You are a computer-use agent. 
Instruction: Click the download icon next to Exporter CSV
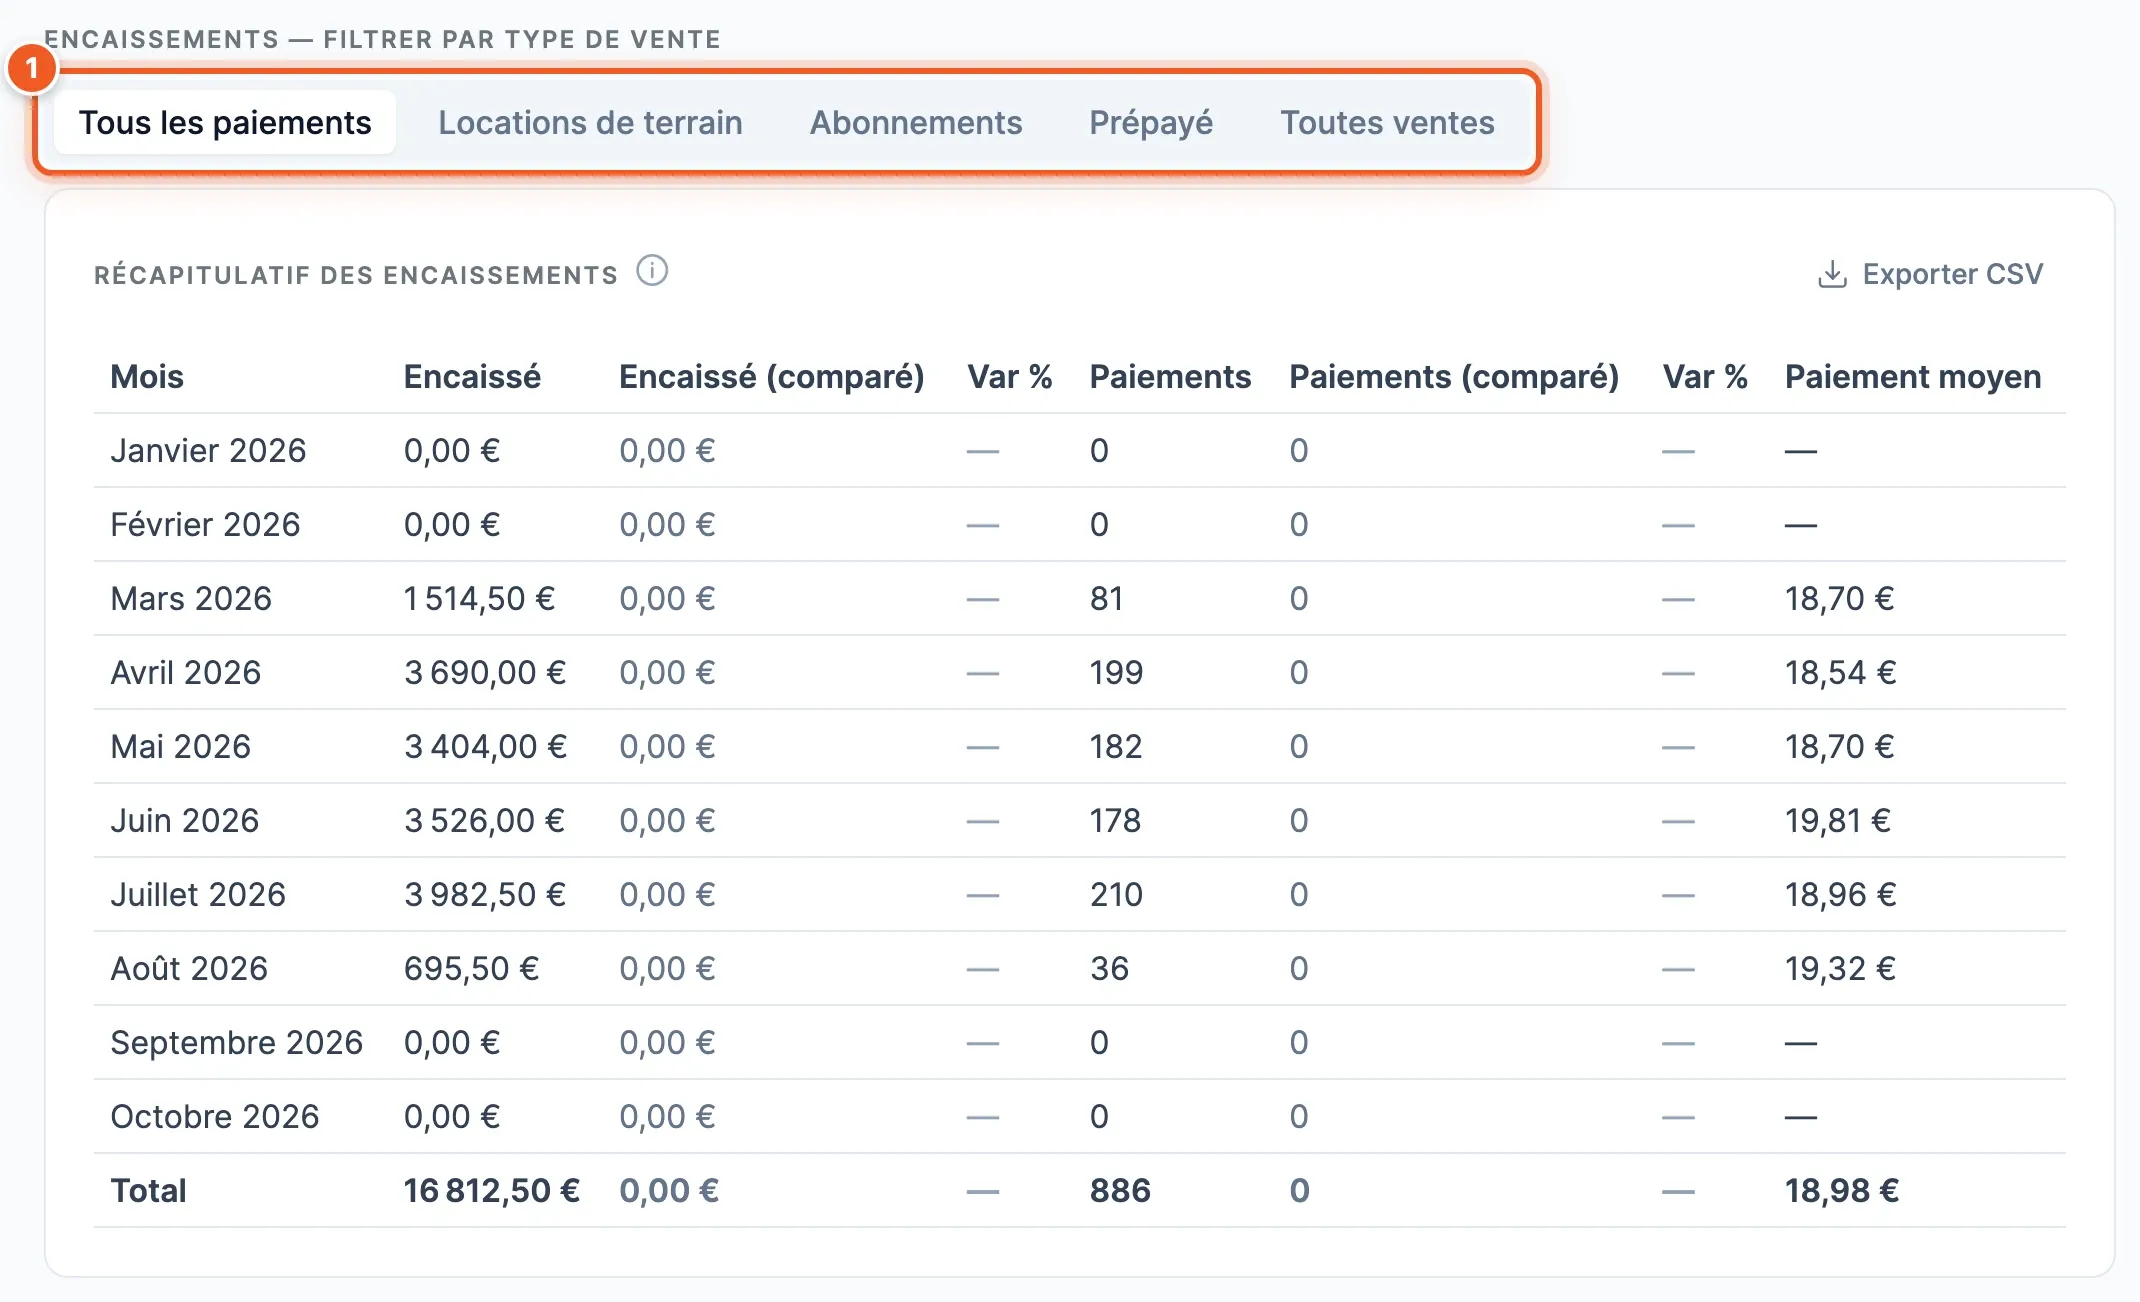click(x=1832, y=274)
